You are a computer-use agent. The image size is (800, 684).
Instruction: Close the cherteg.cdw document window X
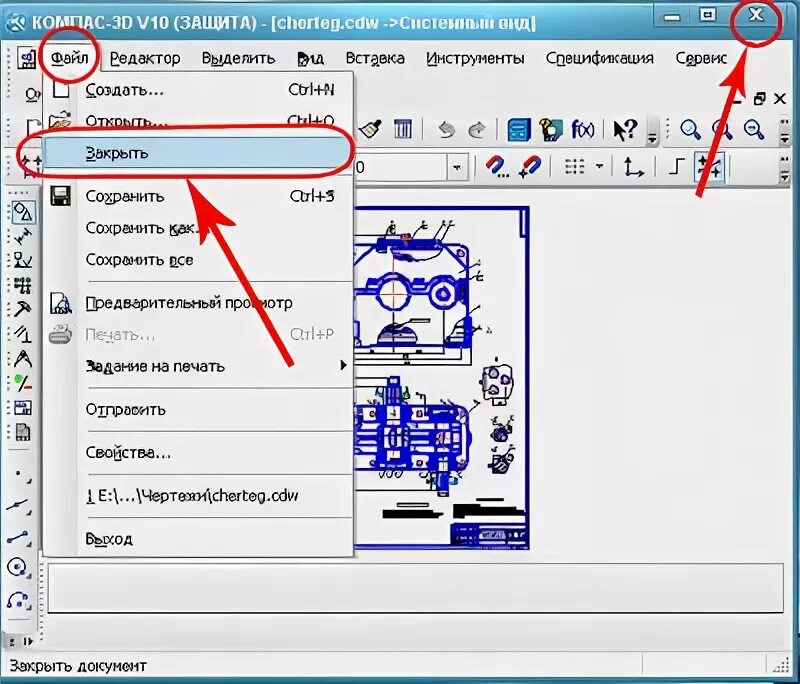pyautogui.click(x=780, y=98)
